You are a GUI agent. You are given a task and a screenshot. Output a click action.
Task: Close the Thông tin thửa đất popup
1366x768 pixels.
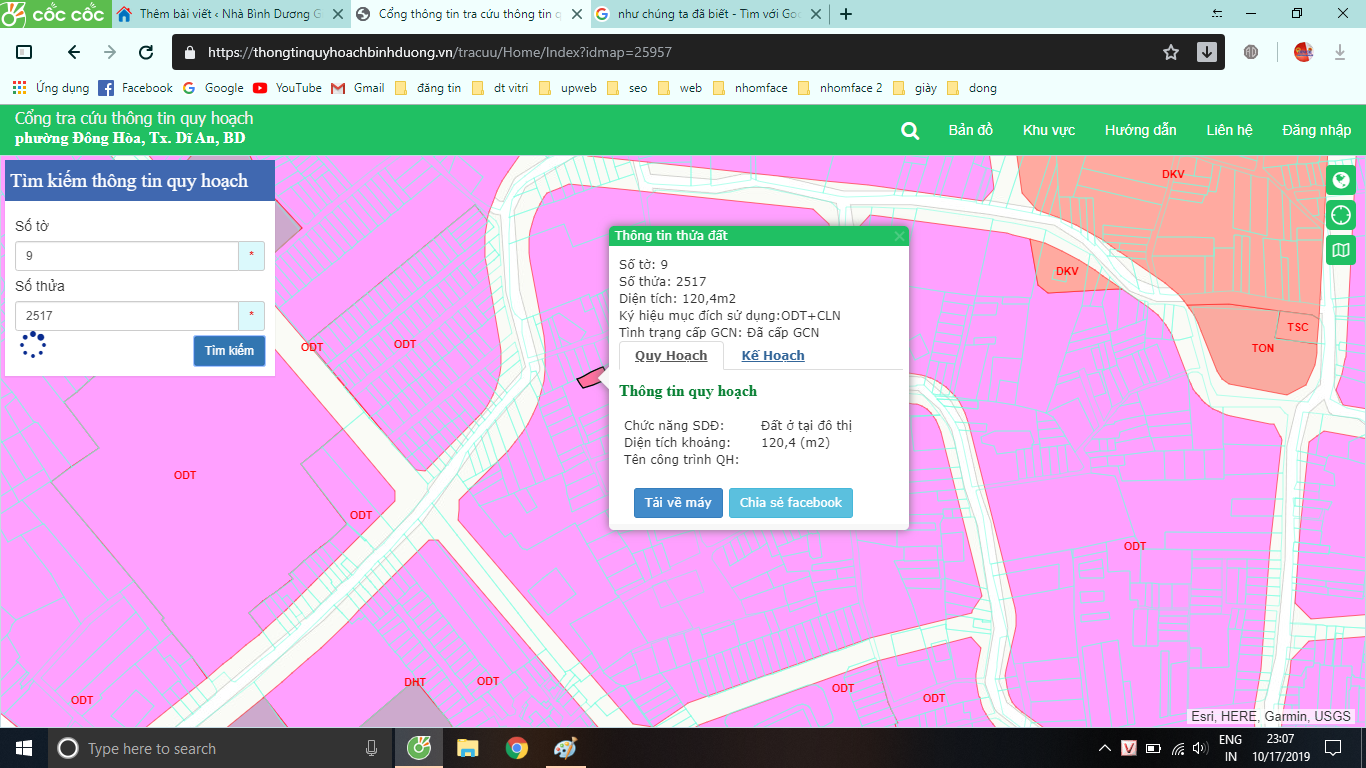tap(899, 236)
